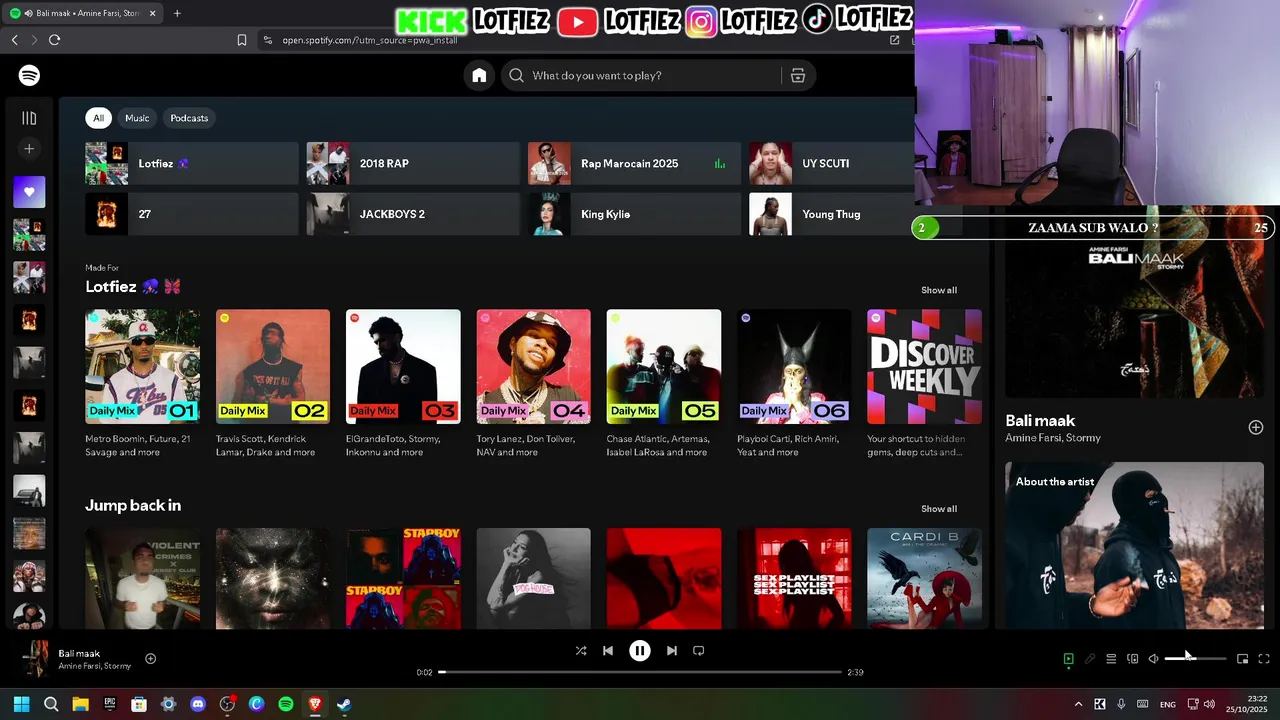Pause the current song

pyautogui.click(x=640, y=651)
